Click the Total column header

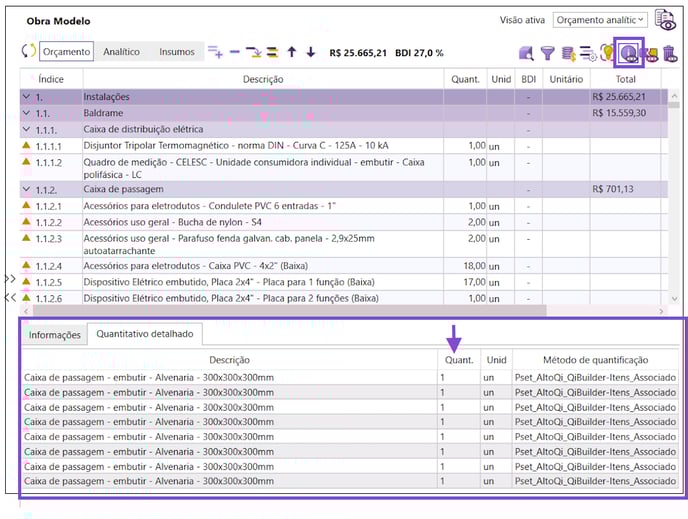point(625,79)
